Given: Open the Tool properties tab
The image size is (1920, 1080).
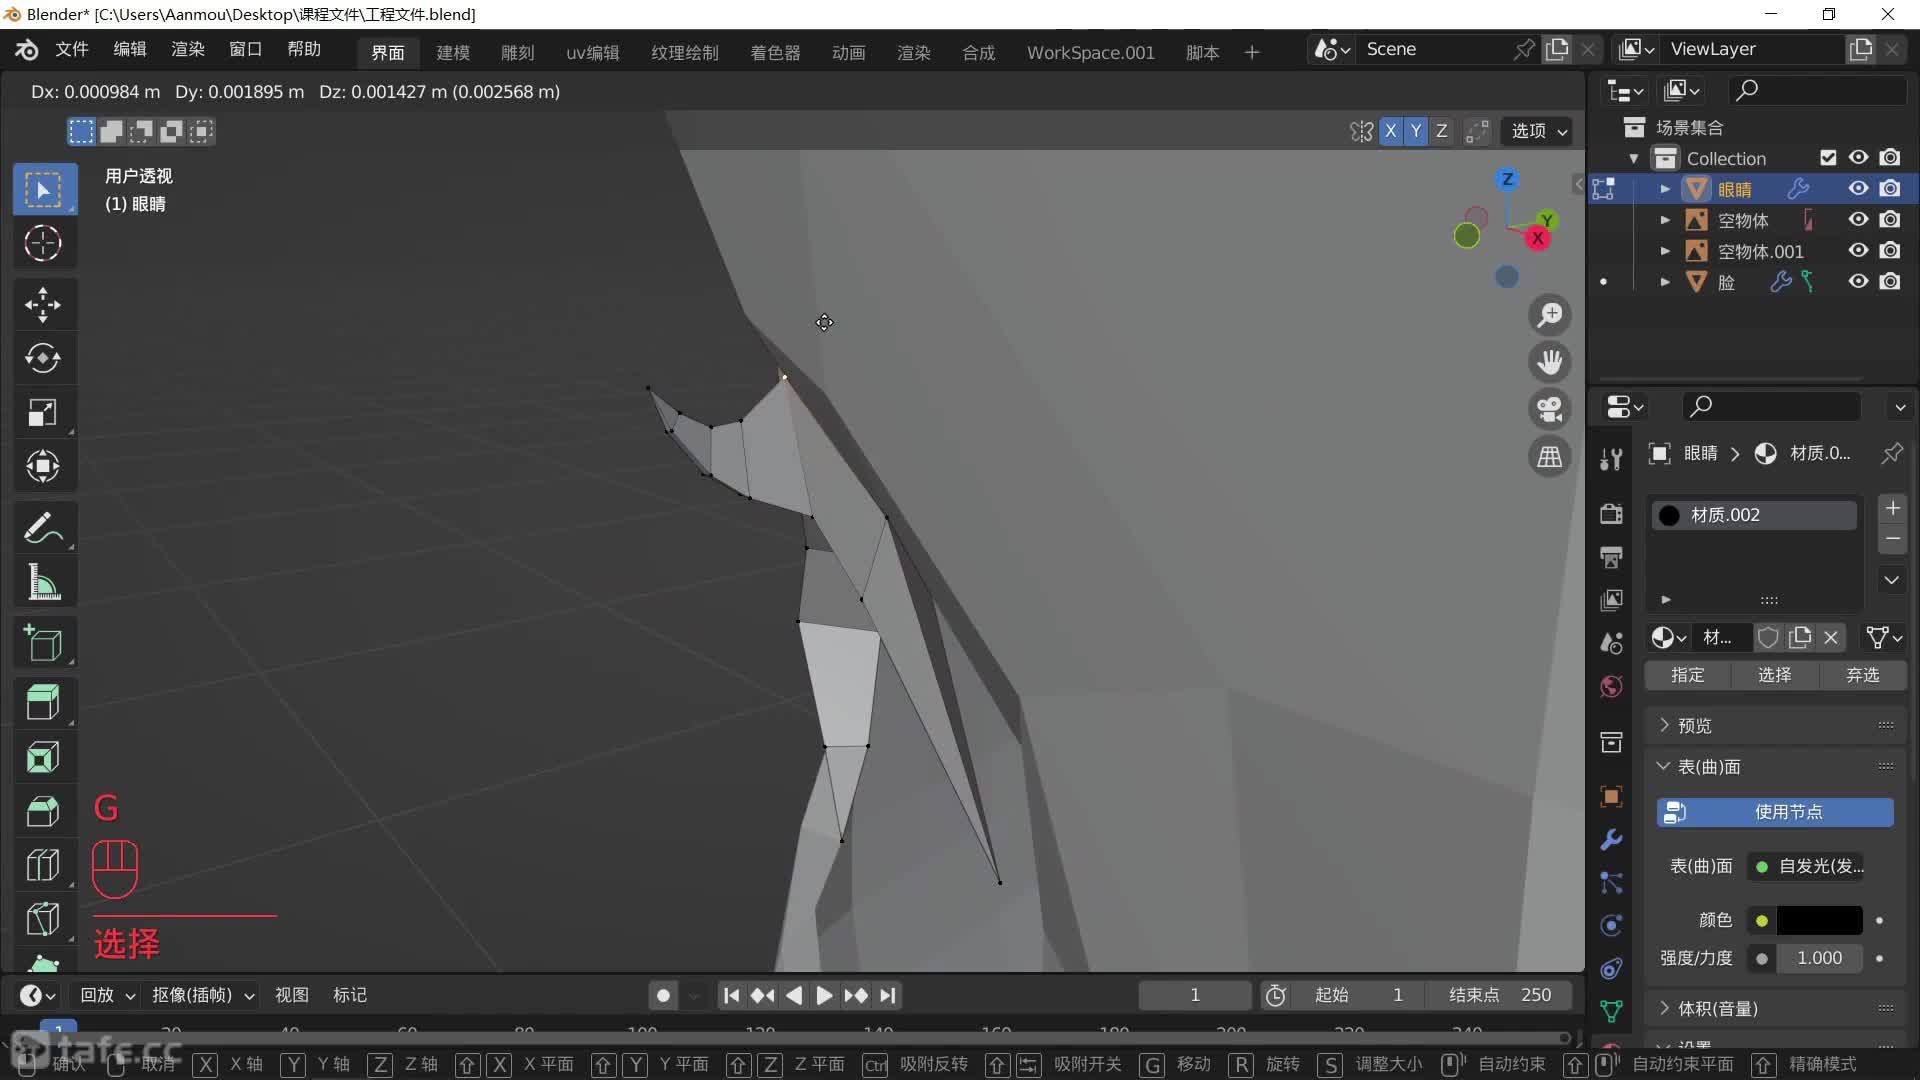Looking at the screenshot, I should (x=1611, y=459).
